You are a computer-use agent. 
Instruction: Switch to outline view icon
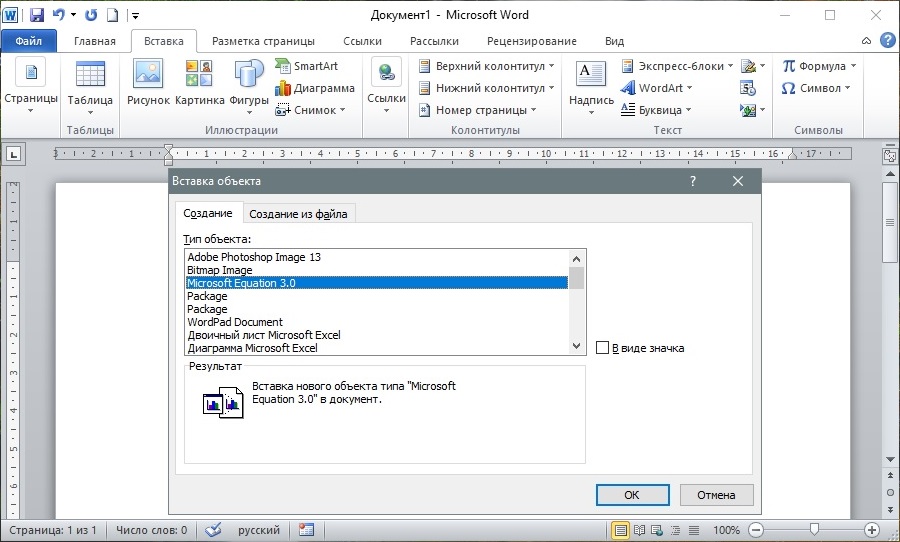[x=676, y=530]
